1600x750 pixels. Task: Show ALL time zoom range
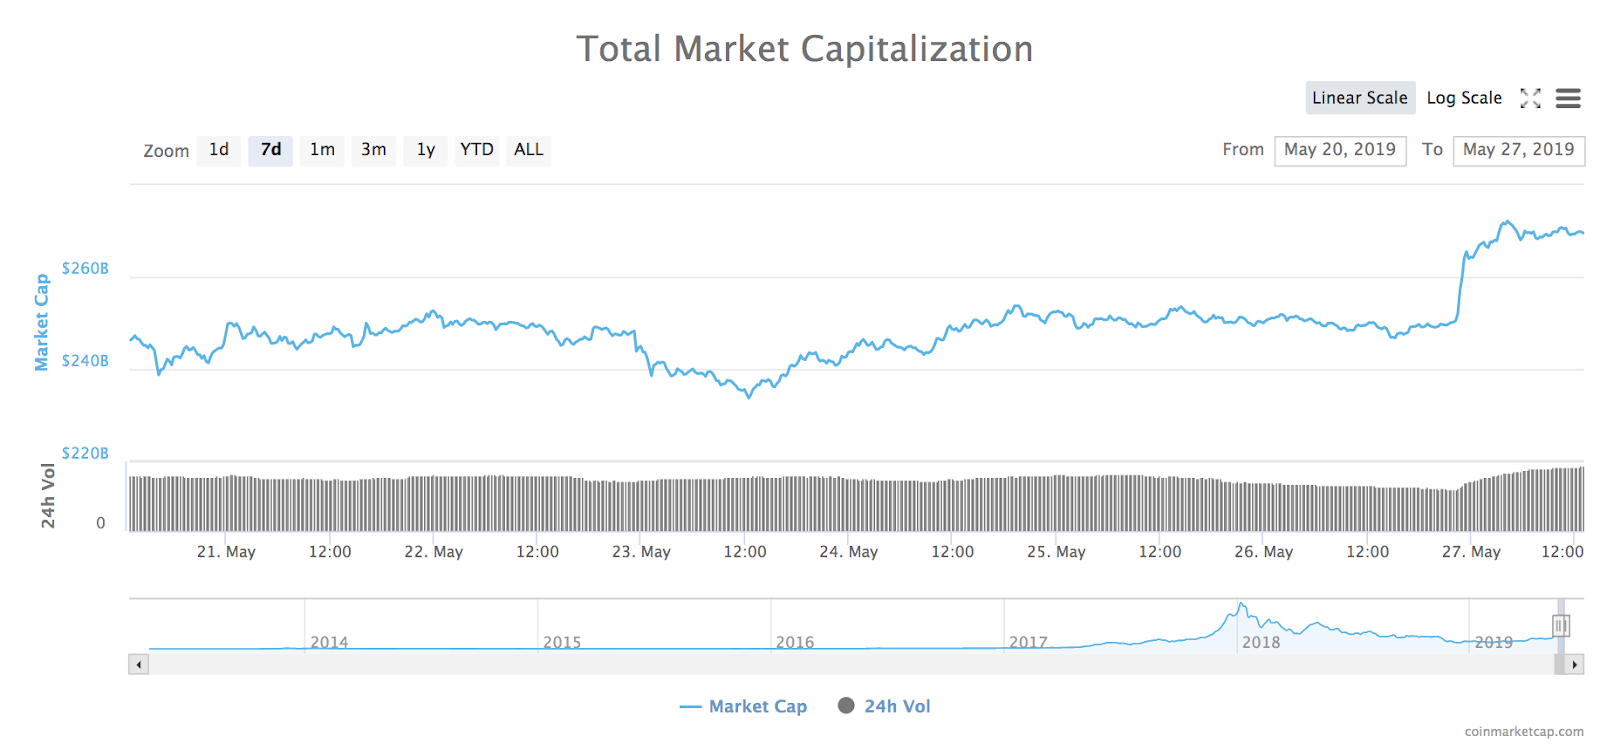tap(529, 150)
